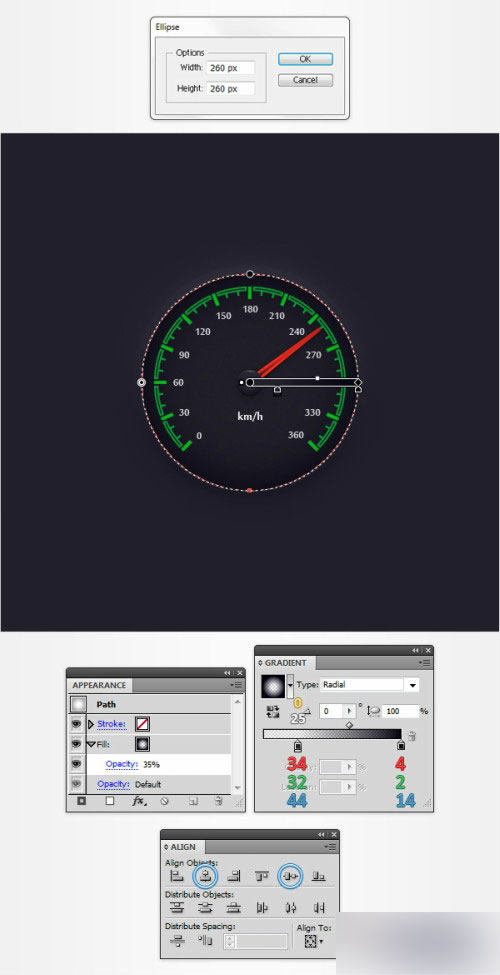
Task: Click Vertical Distribute Space icon
Action: pos(177,941)
